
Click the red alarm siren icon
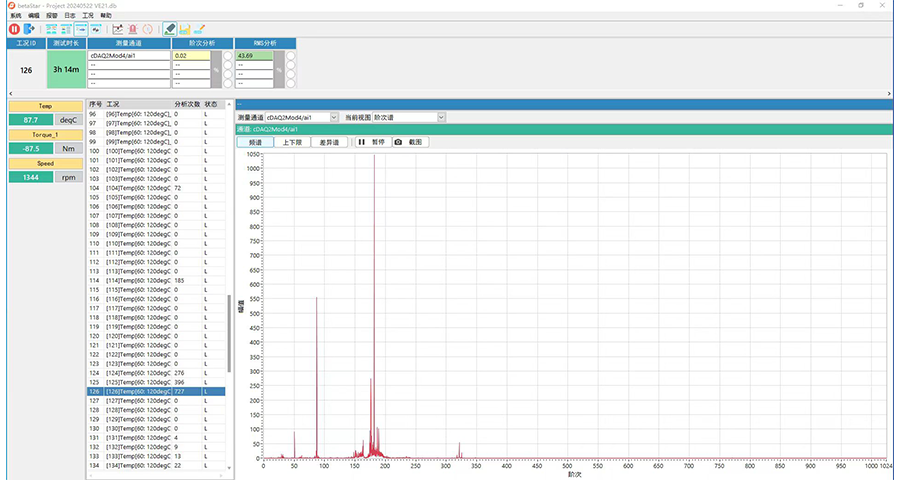[x=132, y=29]
